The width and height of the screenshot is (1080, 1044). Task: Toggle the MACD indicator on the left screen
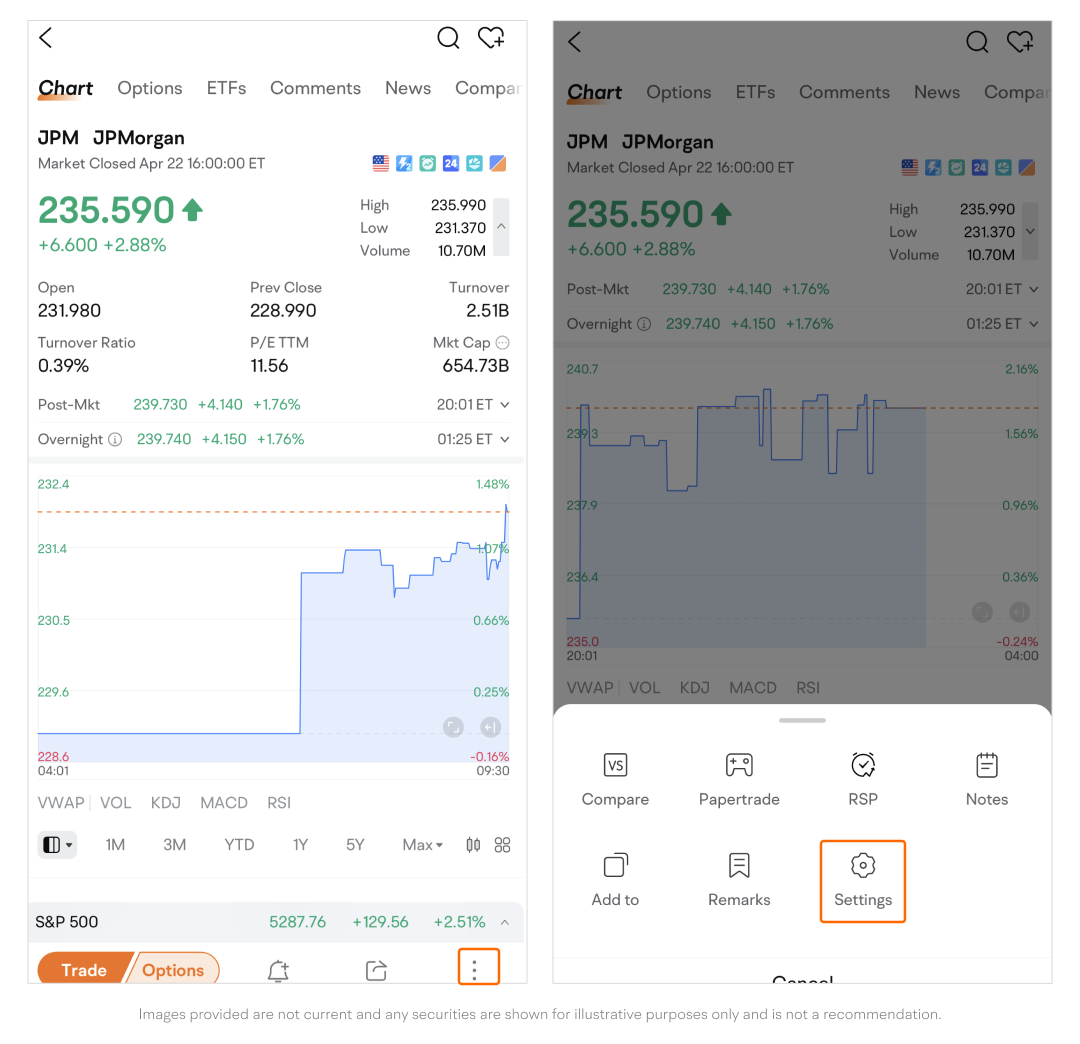pos(224,802)
